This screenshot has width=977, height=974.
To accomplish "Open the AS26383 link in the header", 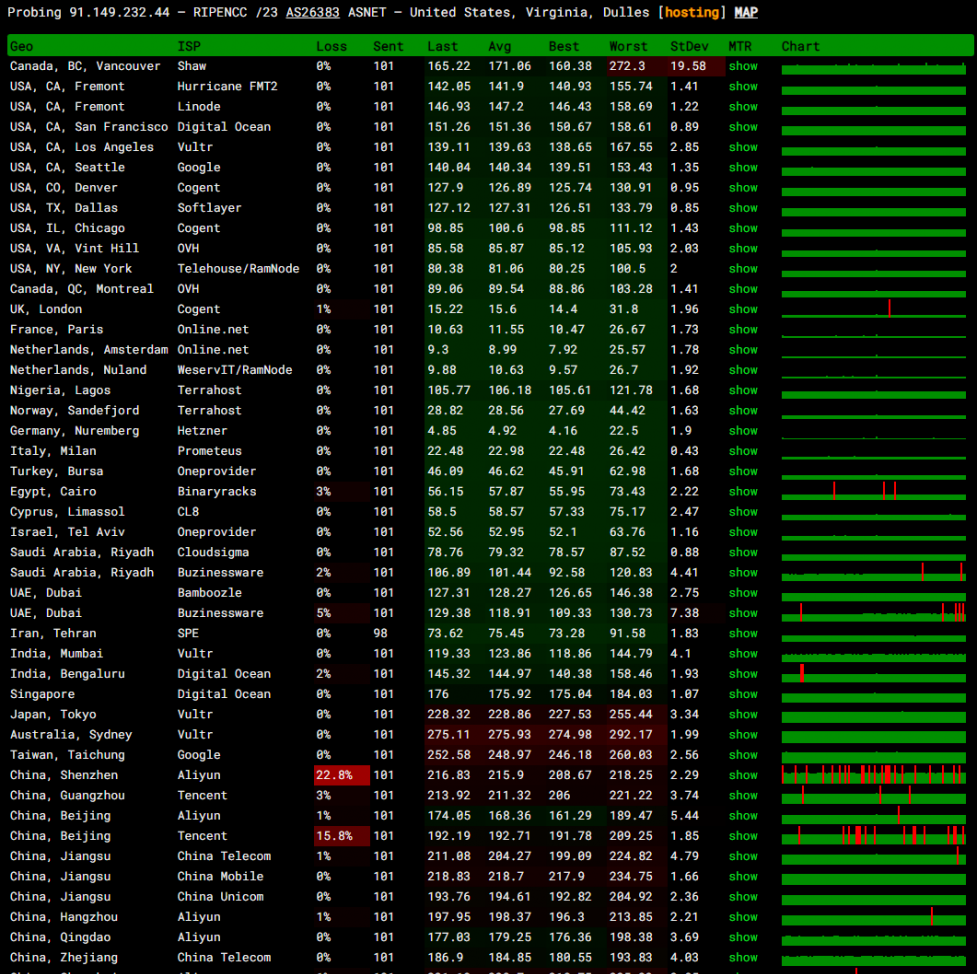I will [x=313, y=12].
